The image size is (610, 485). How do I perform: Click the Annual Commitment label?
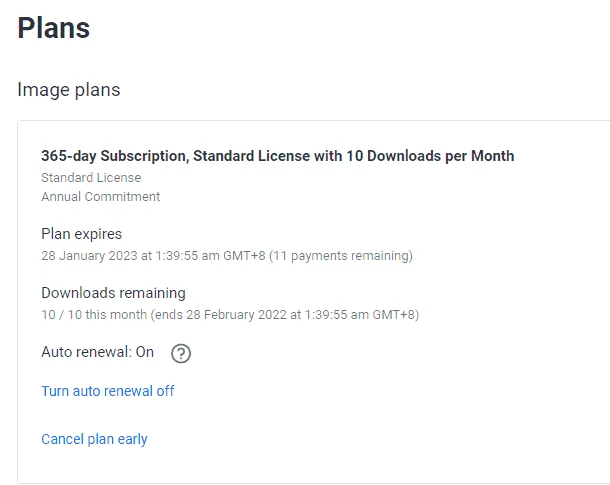[101, 196]
